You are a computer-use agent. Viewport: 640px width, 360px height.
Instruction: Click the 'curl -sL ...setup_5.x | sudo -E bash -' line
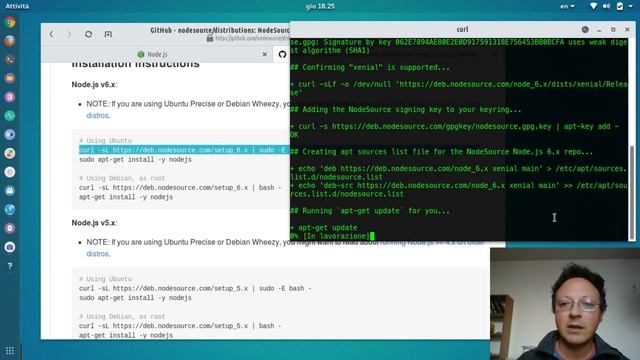point(195,288)
